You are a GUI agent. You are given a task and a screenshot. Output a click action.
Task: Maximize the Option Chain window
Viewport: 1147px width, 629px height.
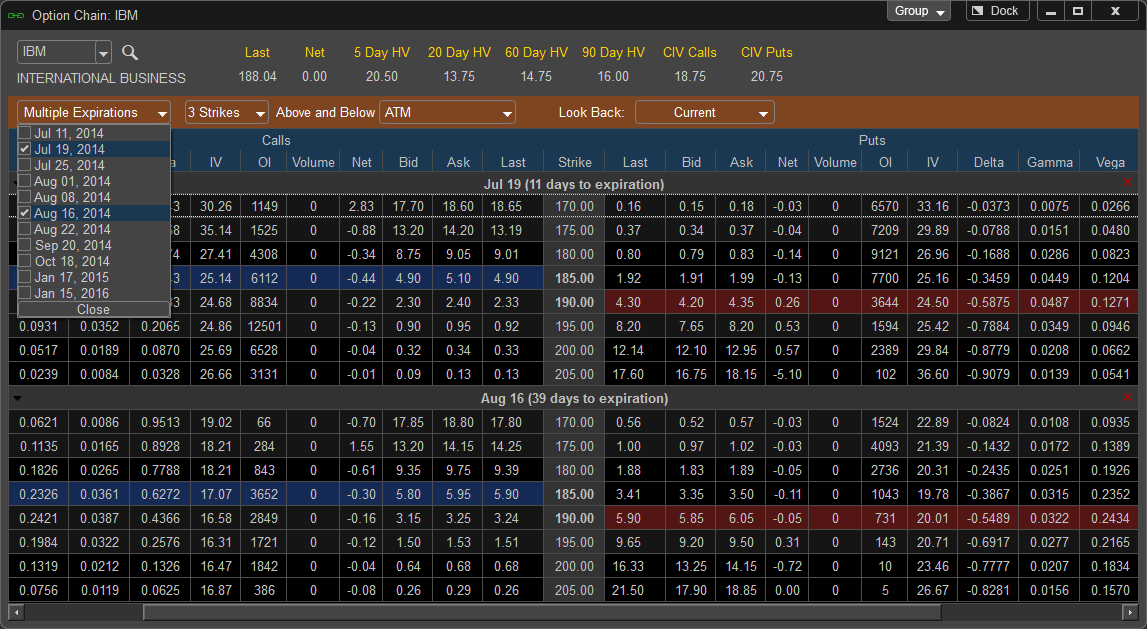[1078, 11]
